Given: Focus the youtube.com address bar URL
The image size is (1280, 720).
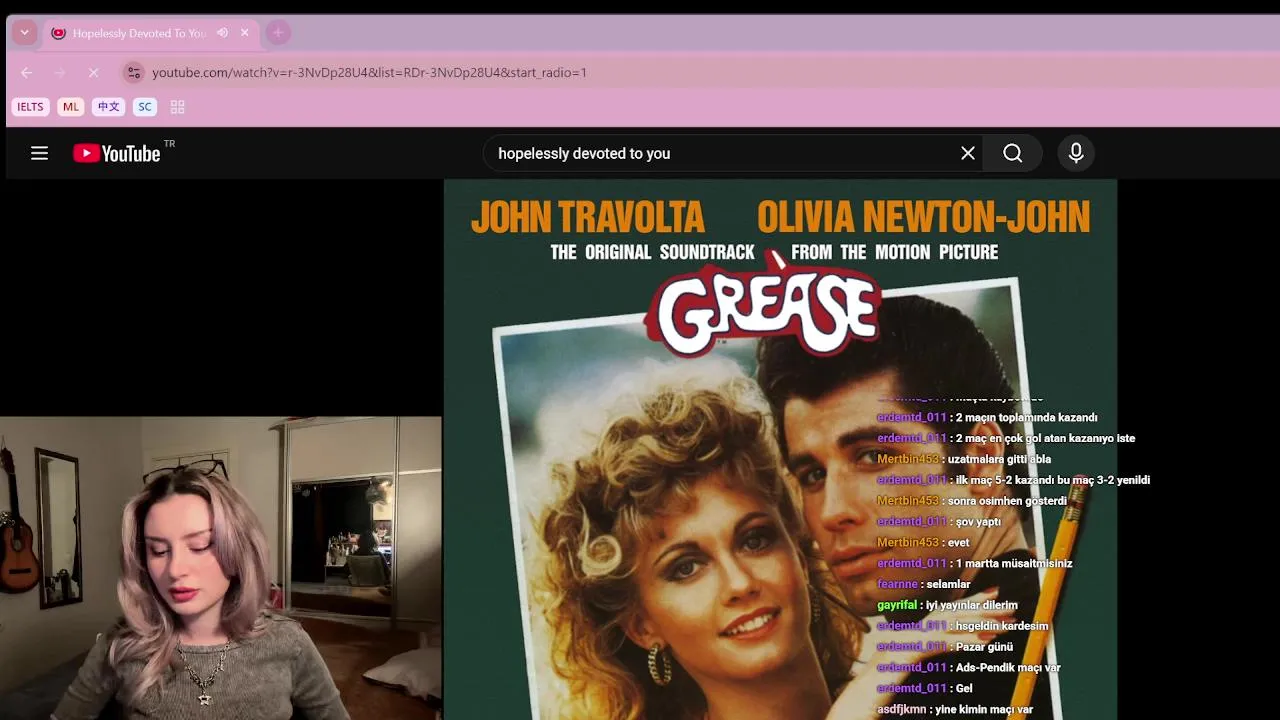Looking at the screenshot, I should [x=369, y=72].
